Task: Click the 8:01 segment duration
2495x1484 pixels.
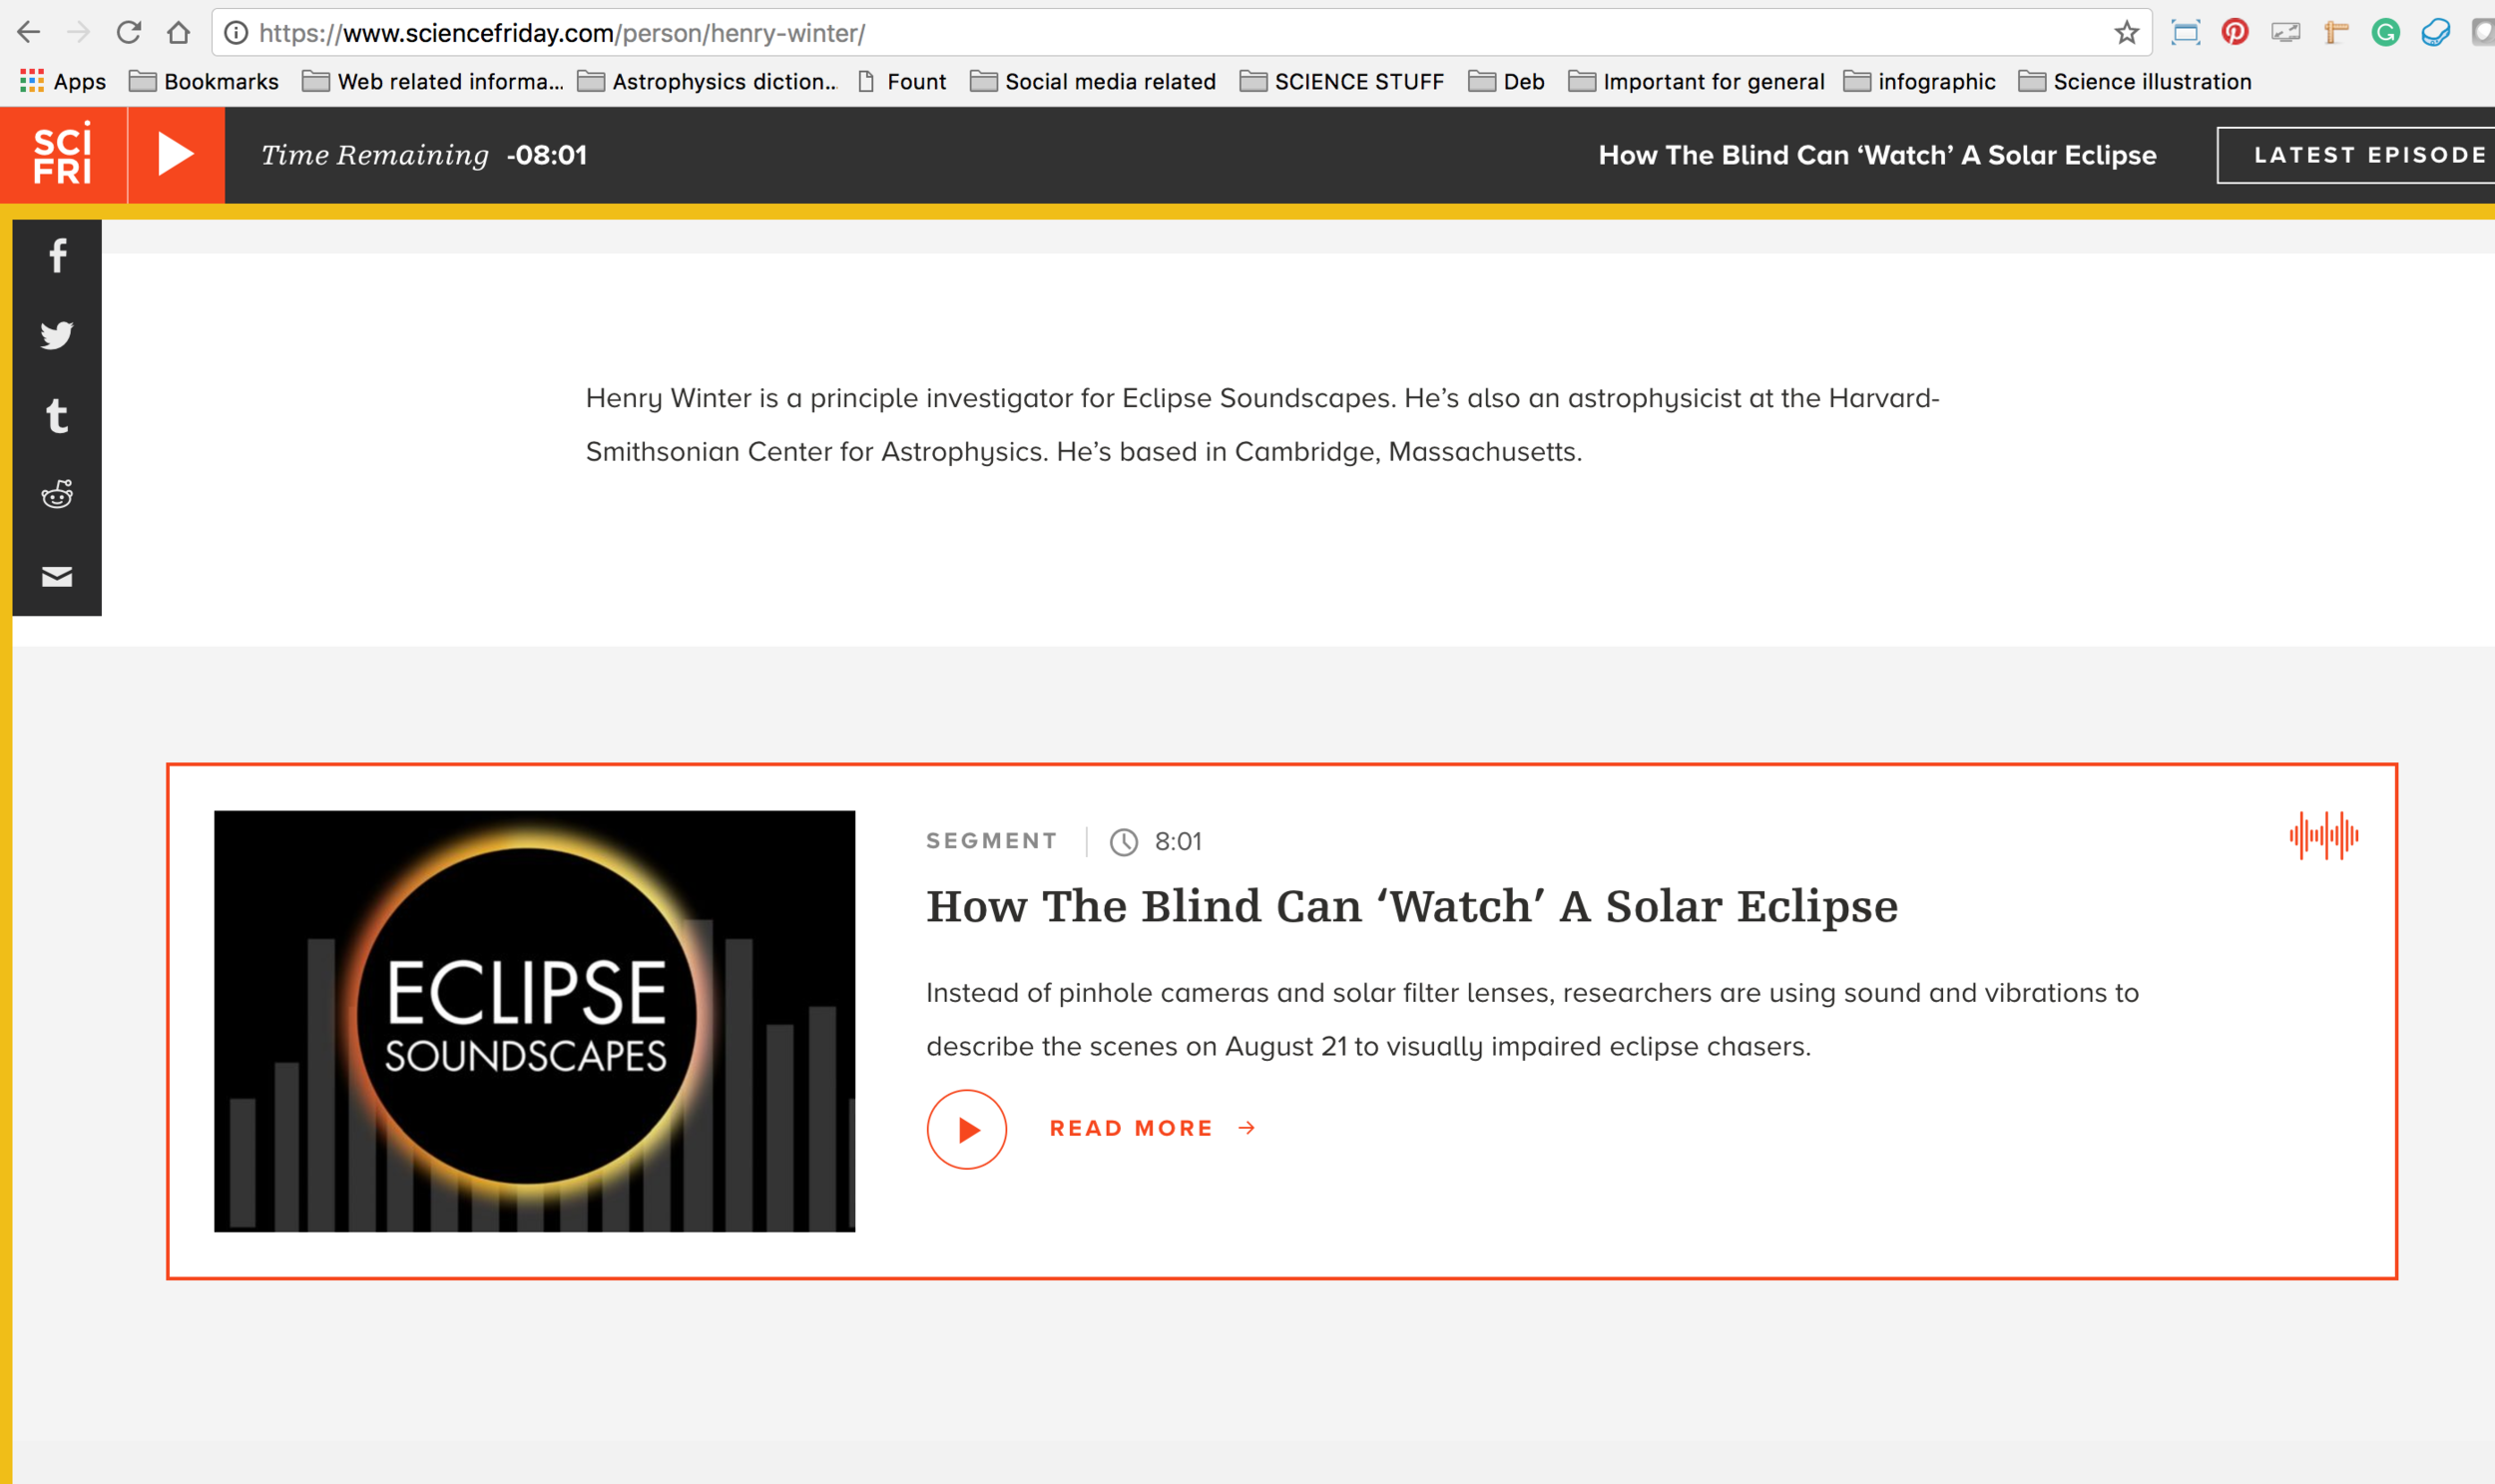Action: [1178, 842]
